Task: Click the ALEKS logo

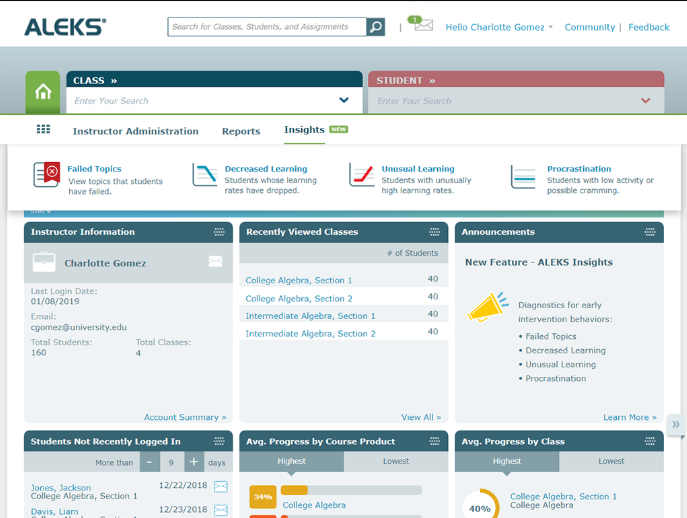Action: click(x=65, y=27)
